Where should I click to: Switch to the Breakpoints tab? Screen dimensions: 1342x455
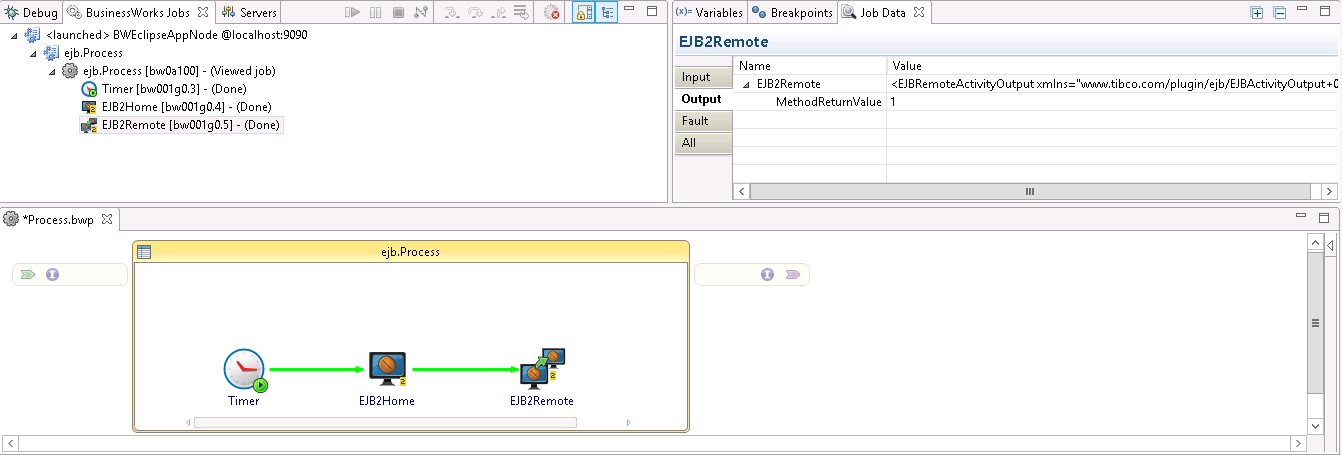(x=793, y=13)
